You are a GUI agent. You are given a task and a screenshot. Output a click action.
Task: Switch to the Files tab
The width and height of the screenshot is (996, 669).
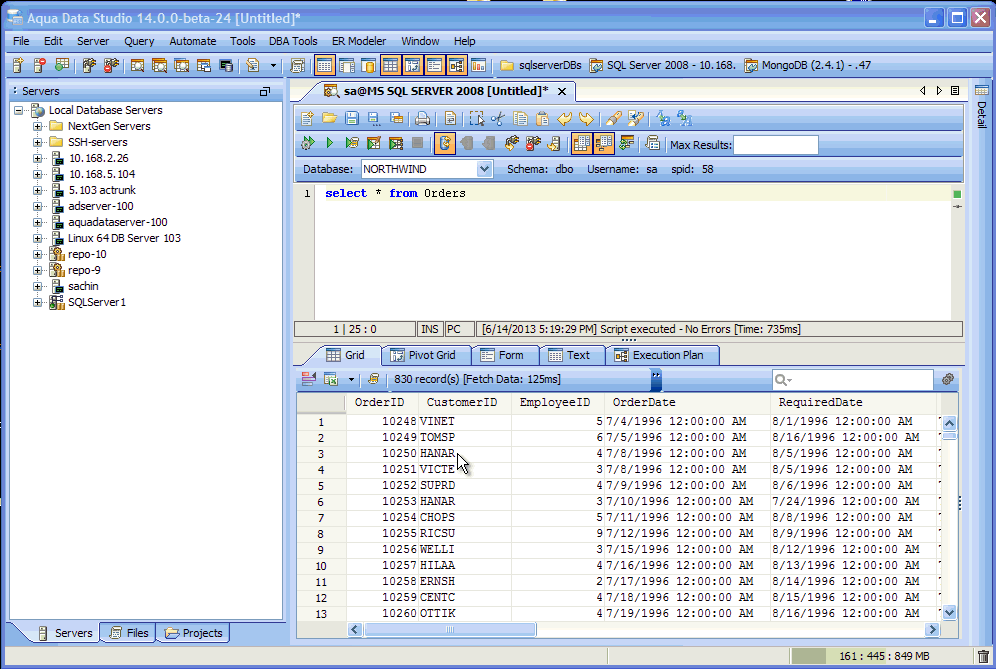(129, 633)
